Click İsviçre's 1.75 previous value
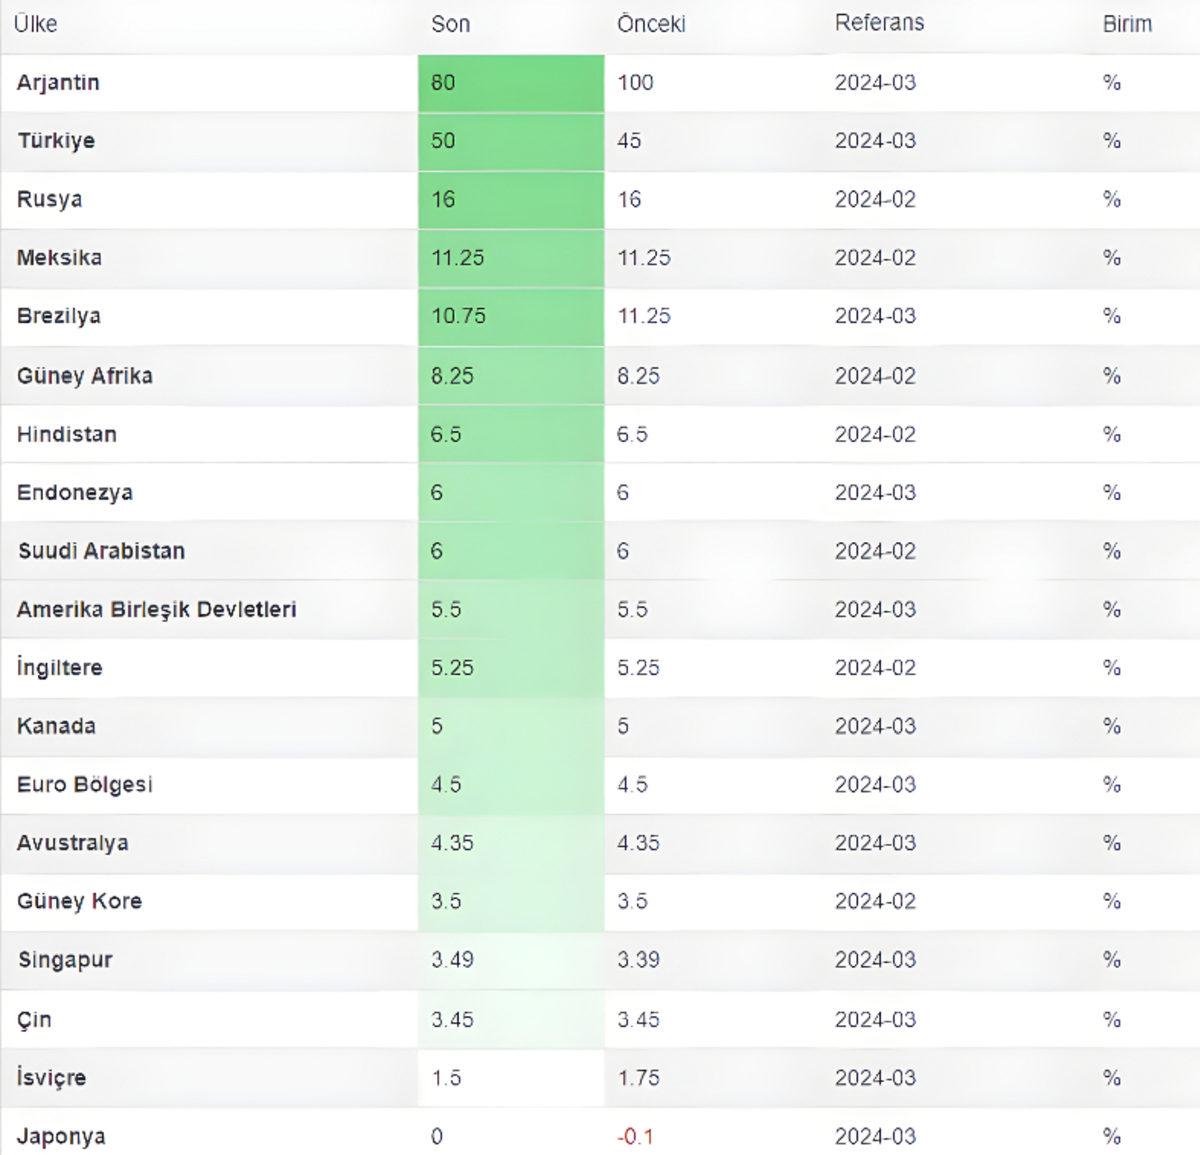The height and width of the screenshot is (1155, 1200). [639, 1078]
